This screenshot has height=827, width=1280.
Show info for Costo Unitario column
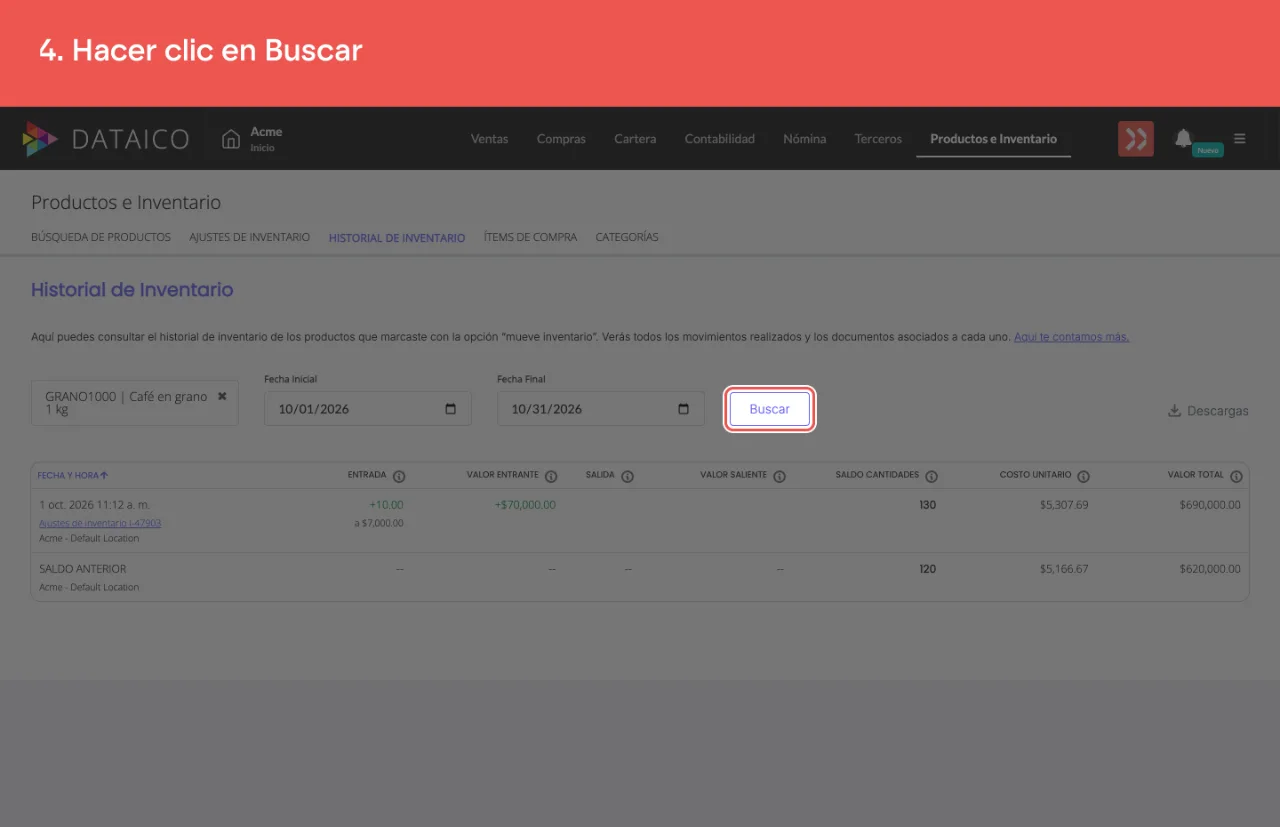(1083, 476)
